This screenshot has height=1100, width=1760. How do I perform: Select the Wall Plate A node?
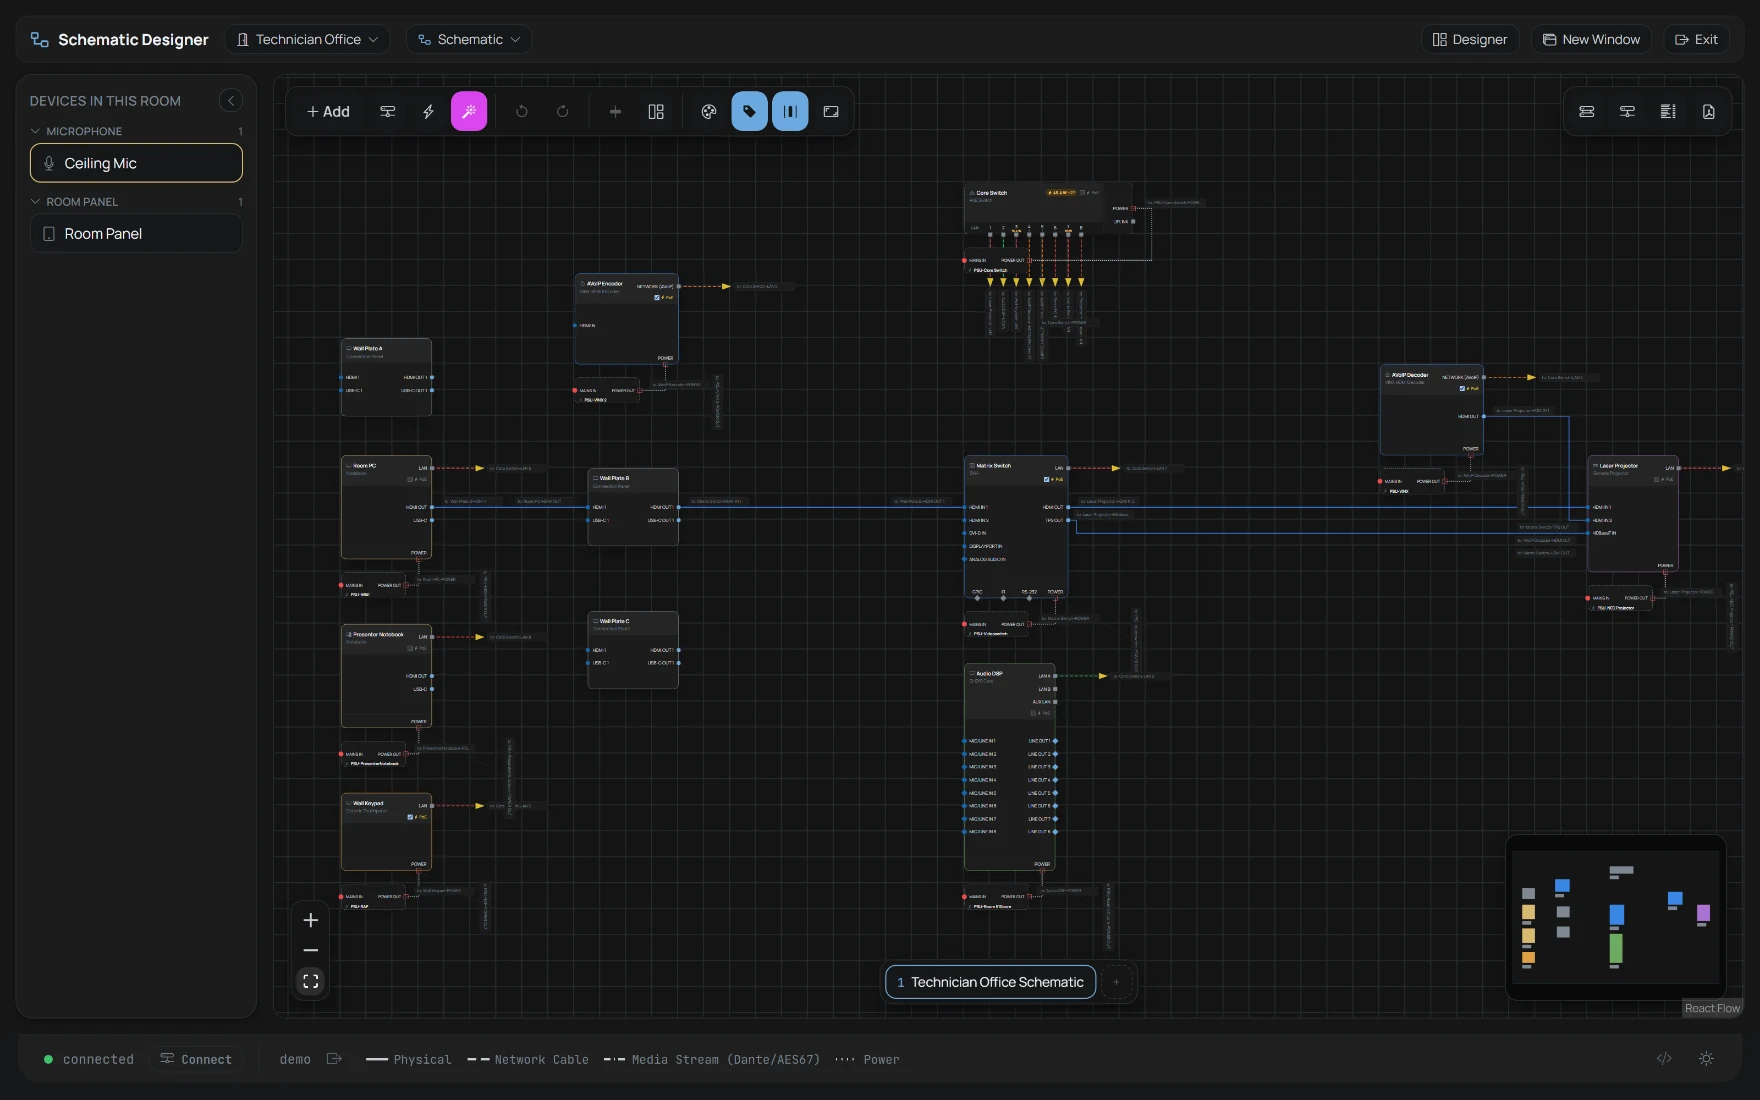(x=386, y=376)
